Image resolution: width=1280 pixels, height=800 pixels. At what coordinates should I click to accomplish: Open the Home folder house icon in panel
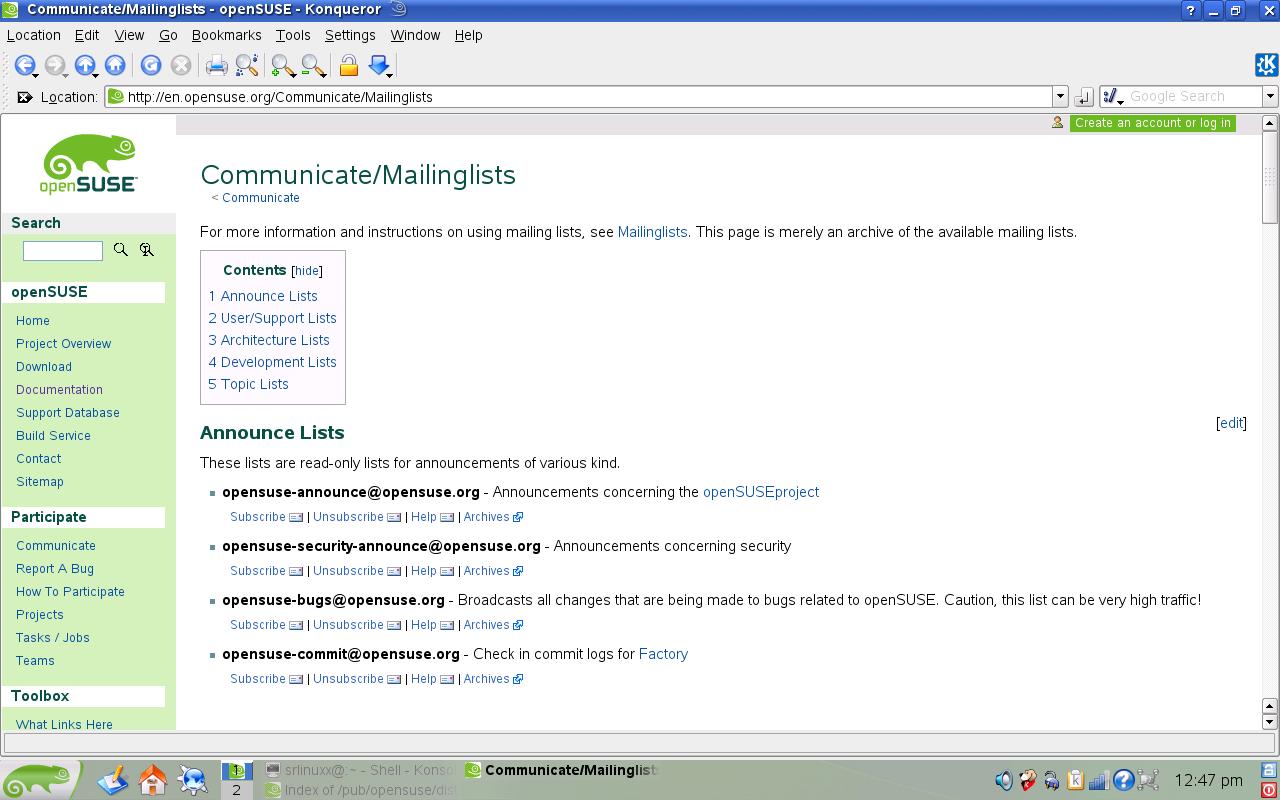(152, 779)
